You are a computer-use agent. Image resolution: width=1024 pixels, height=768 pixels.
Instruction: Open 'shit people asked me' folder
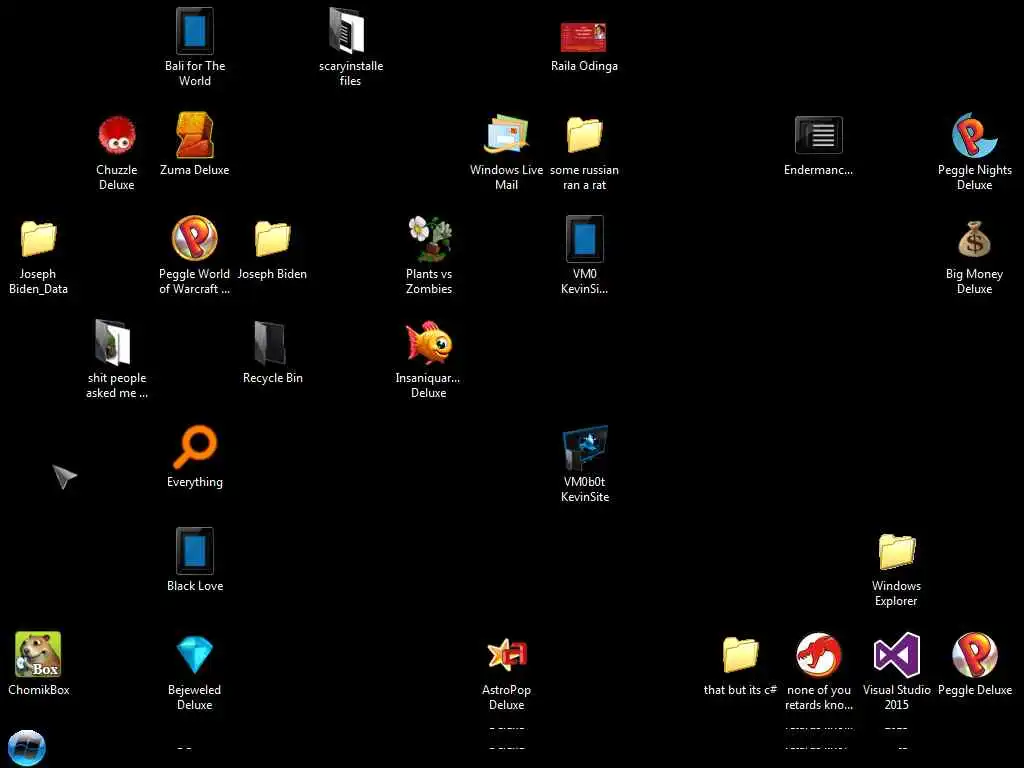(x=113, y=342)
